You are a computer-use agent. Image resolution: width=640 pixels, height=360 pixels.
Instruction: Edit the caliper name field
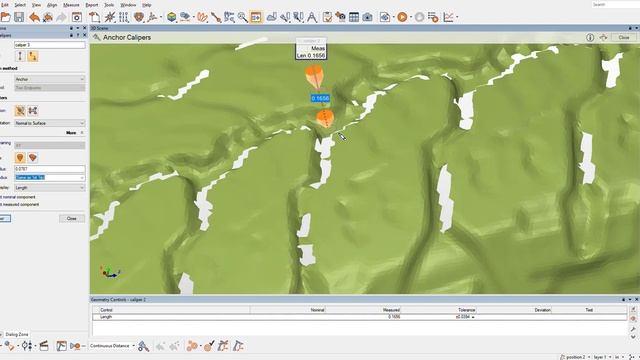[49, 44]
